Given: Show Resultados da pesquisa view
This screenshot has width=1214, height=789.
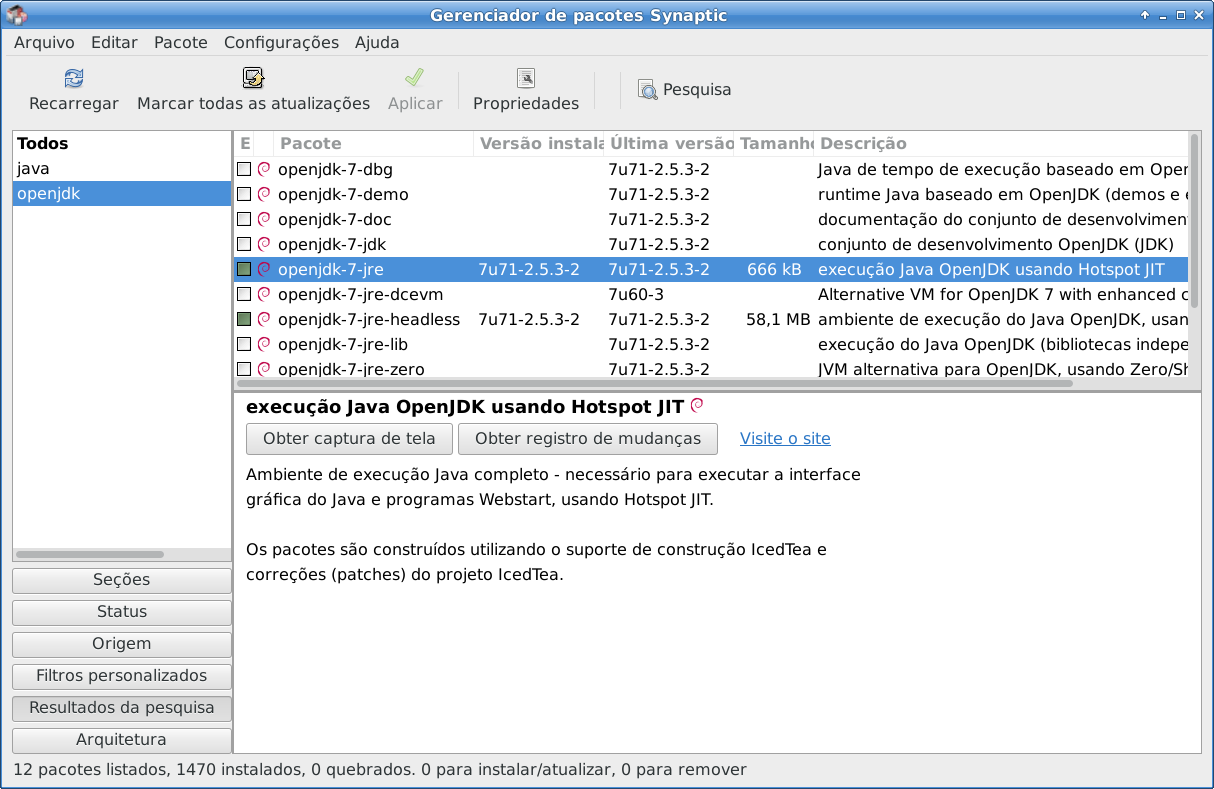Looking at the screenshot, I should (x=122, y=708).
